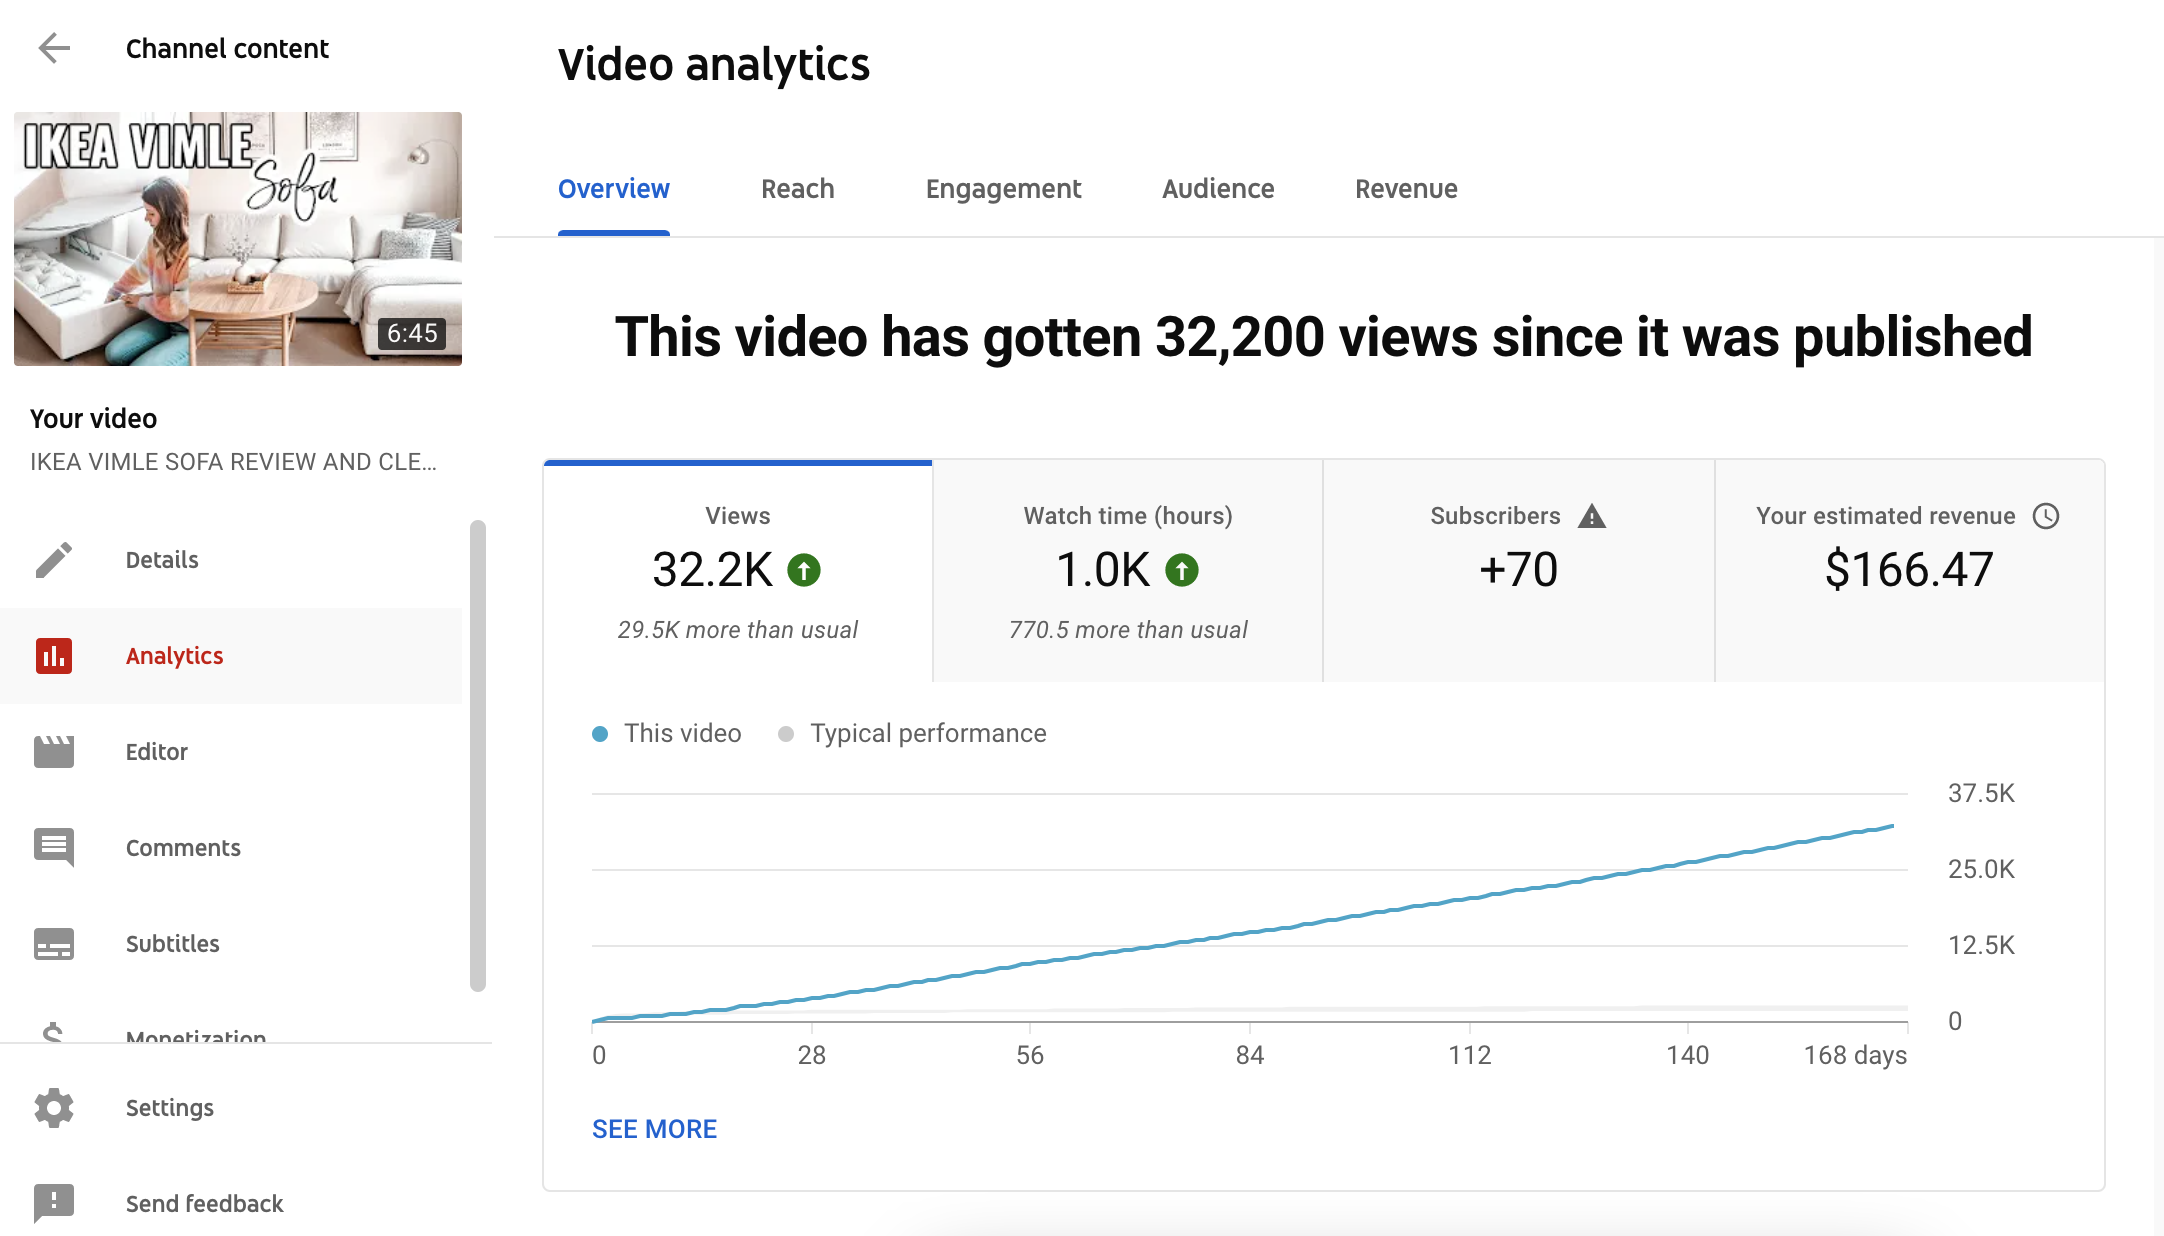
Task: Open the Details menu label
Action: point(162,560)
